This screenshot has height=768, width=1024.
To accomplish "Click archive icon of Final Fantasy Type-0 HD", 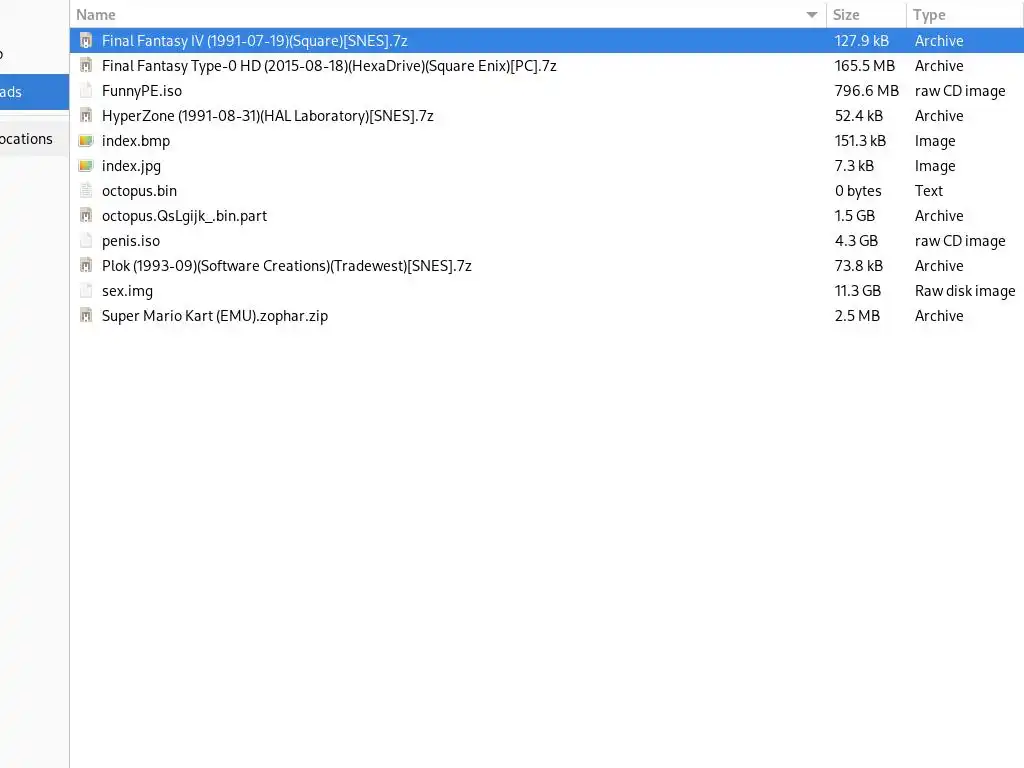I will coord(86,65).
